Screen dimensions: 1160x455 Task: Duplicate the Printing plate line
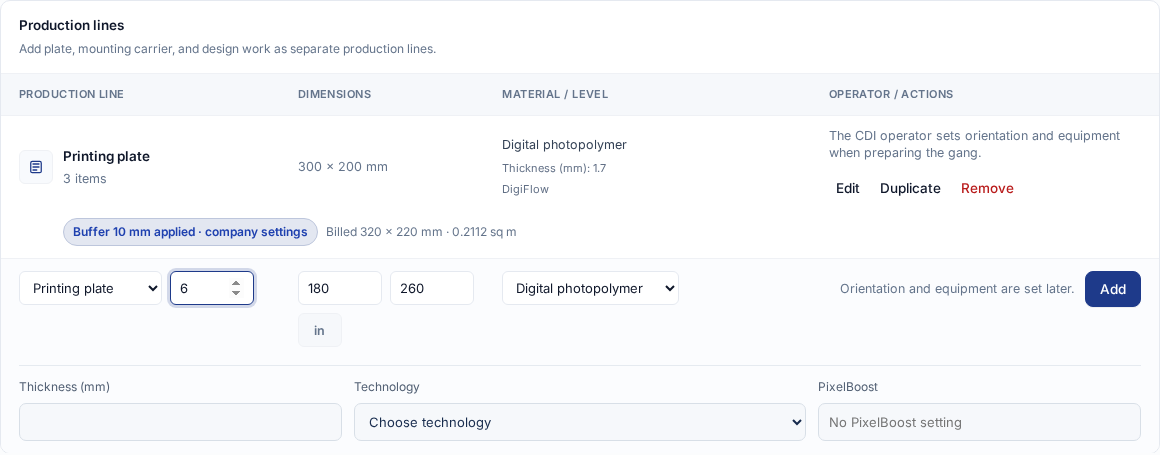pos(910,189)
